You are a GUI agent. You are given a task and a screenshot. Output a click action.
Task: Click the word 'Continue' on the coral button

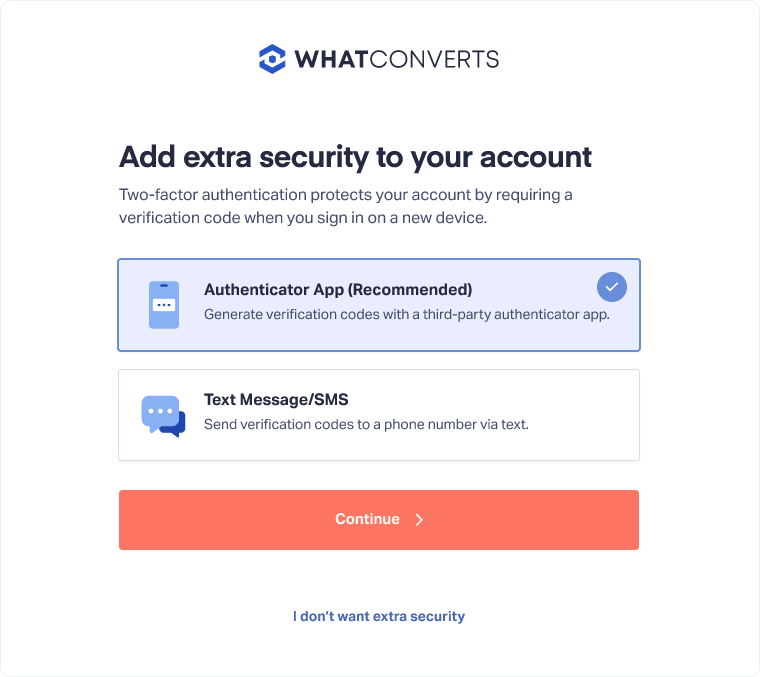[367, 519]
